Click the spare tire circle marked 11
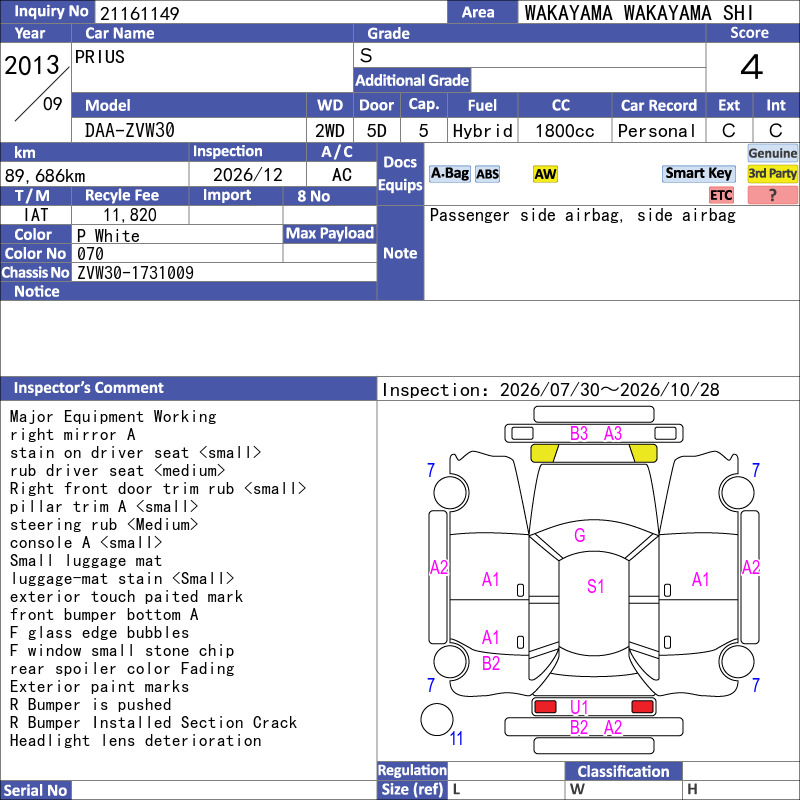800x800 pixels. (x=437, y=719)
